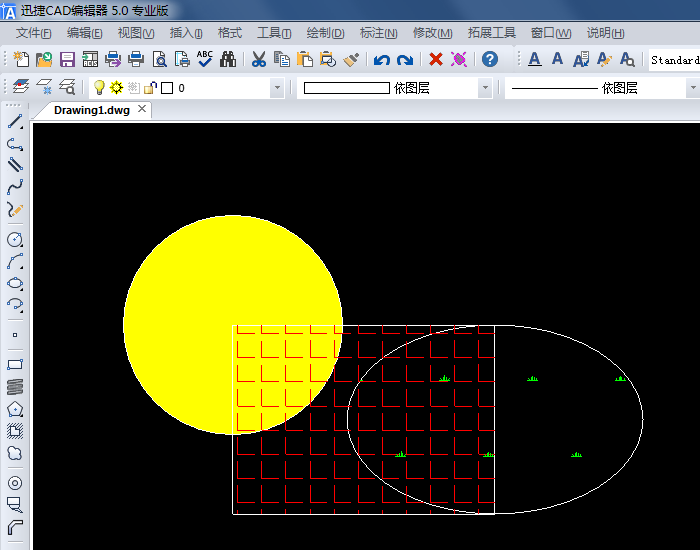Image resolution: width=700 pixels, height=550 pixels.
Task: Open the 文件(F) menu
Action: coord(33,33)
